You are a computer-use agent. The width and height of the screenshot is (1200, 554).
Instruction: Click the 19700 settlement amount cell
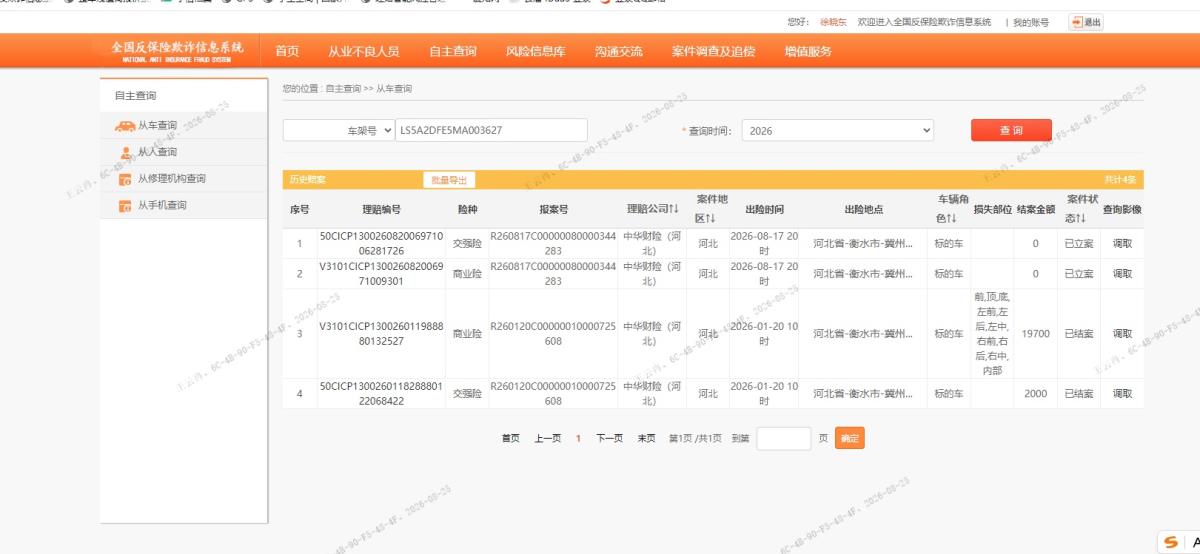pyautogui.click(x=1035, y=334)
